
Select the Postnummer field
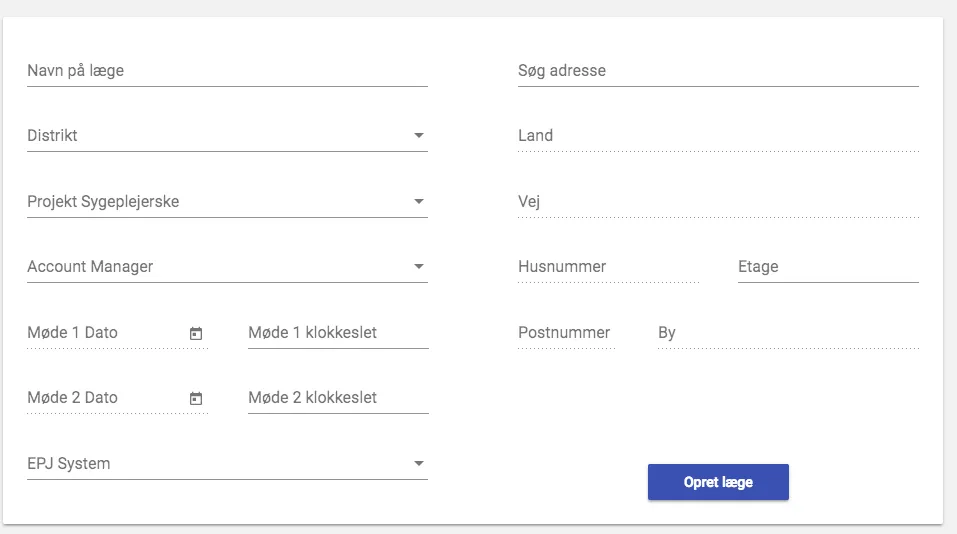tap(565, 333)
